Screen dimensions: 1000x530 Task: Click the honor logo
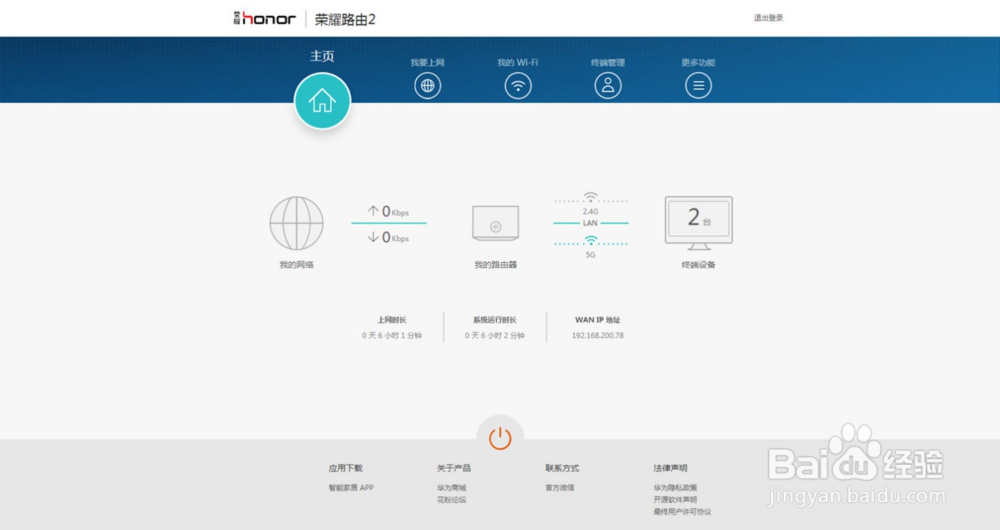point(265,18)
